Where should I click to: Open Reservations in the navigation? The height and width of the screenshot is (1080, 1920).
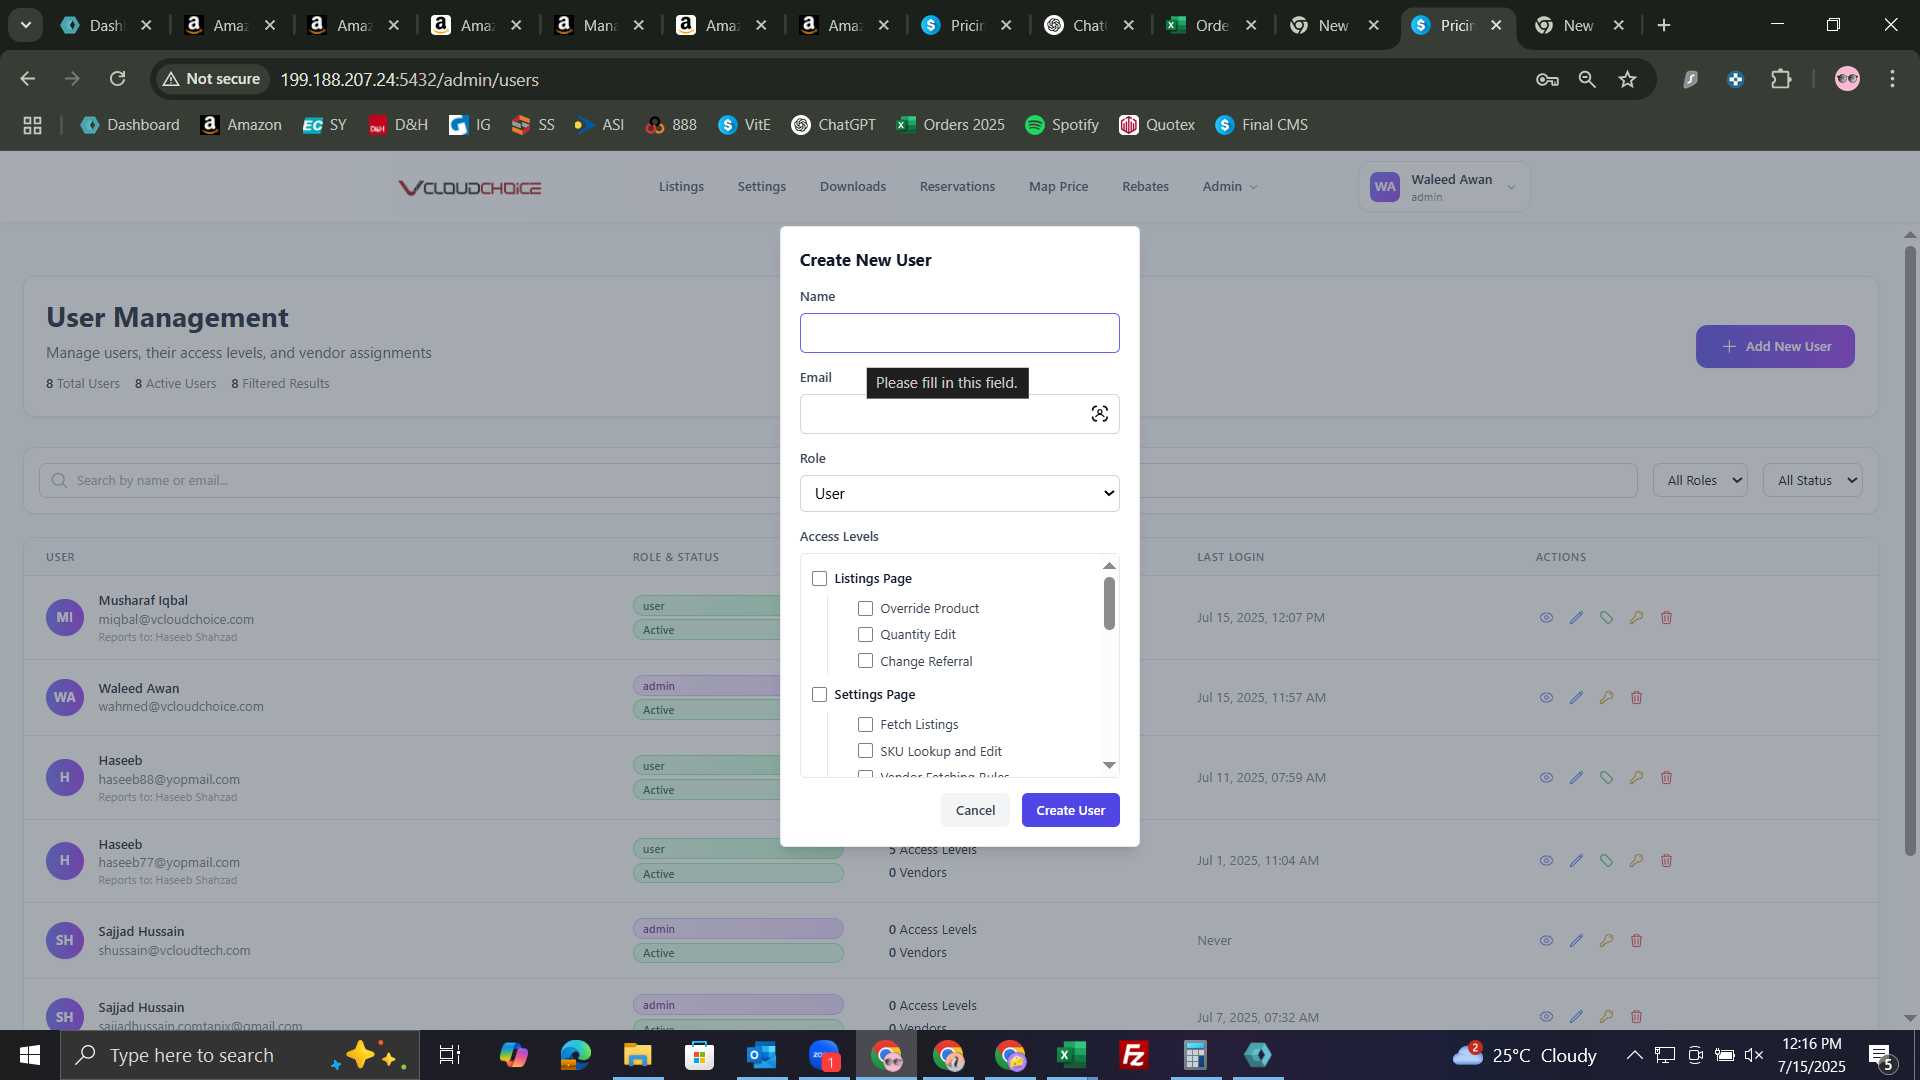click(x=957, y=187)
